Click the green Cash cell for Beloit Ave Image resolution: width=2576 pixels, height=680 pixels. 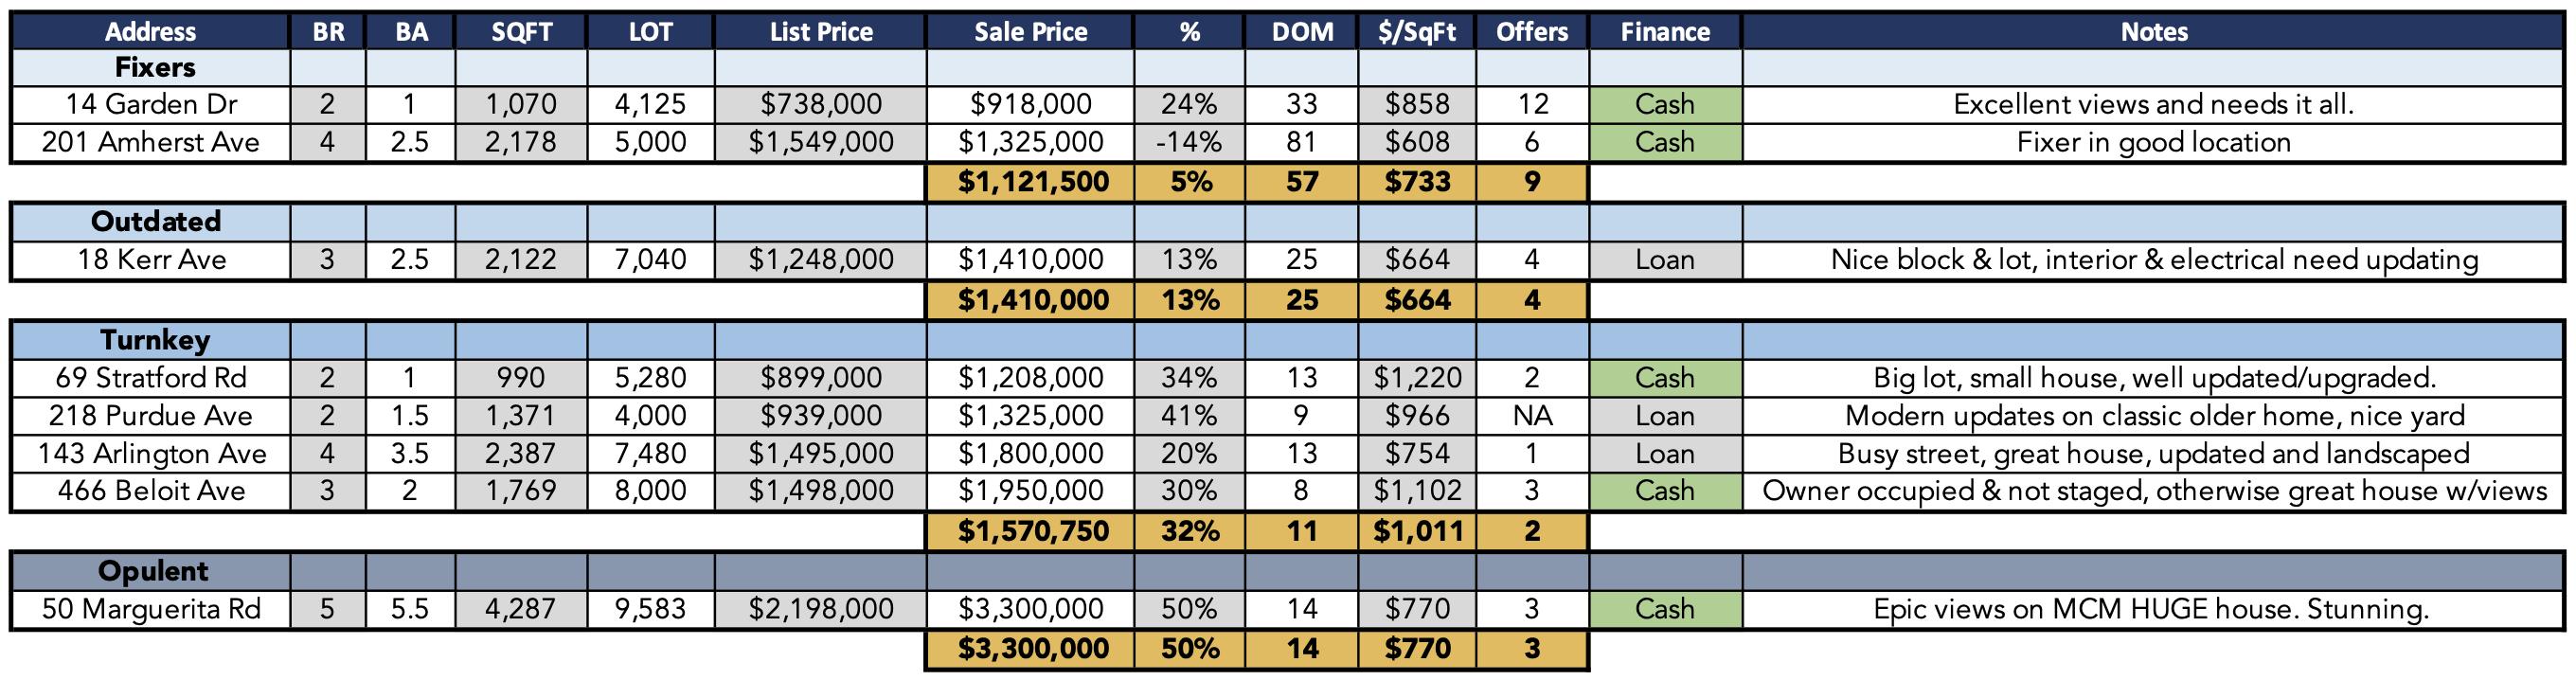pyautogui.click(x=1665, y=491)
